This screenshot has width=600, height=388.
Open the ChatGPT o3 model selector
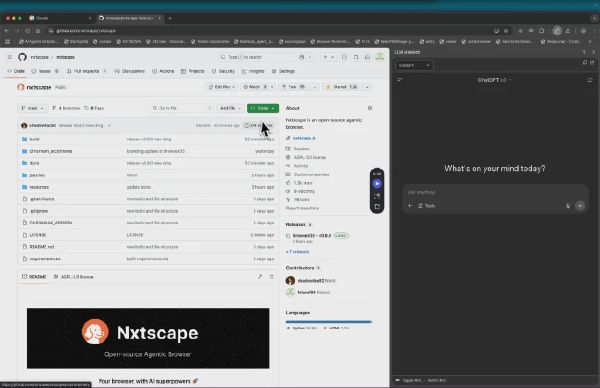tap(494, 80)
